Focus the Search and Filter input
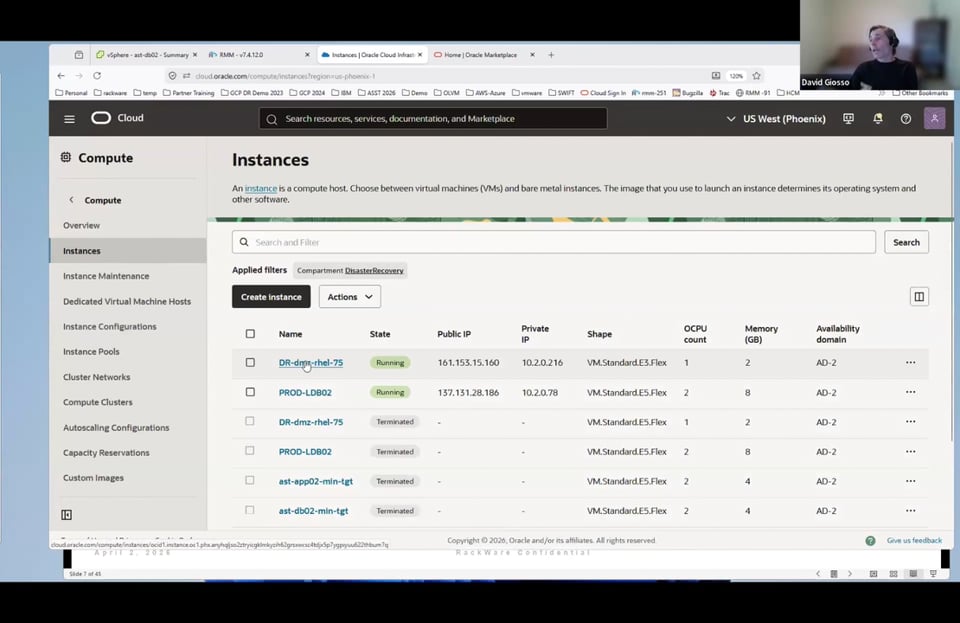This screenshot has width=960, height=623. 553,242
